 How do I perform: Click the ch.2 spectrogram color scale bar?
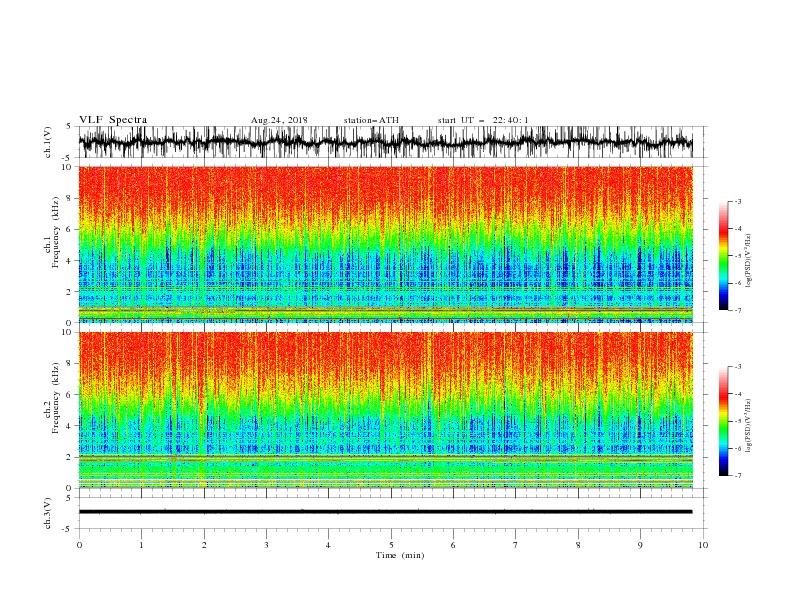723,421
